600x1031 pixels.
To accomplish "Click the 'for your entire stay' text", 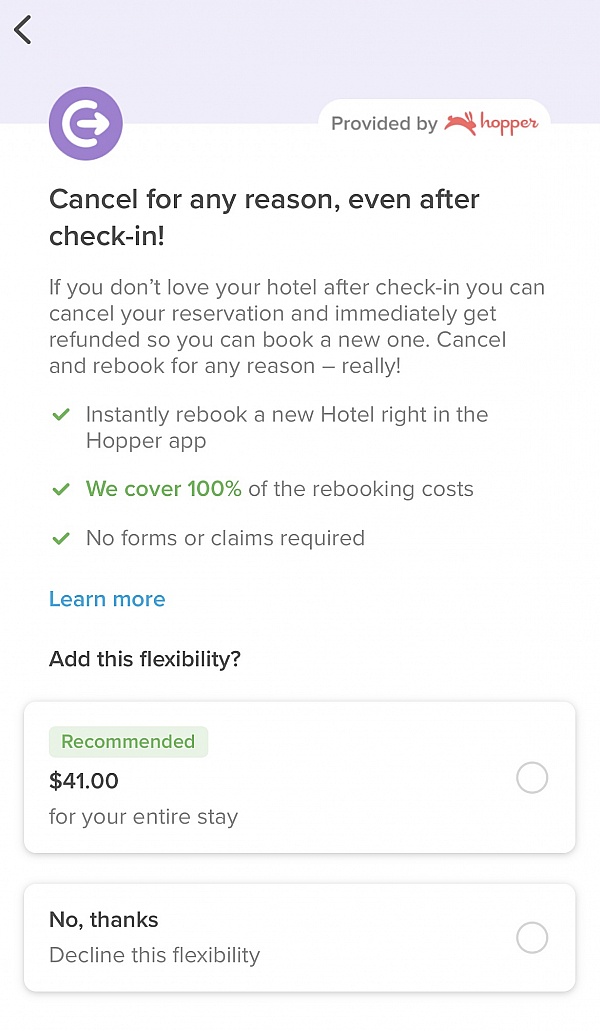I will 143,816.
